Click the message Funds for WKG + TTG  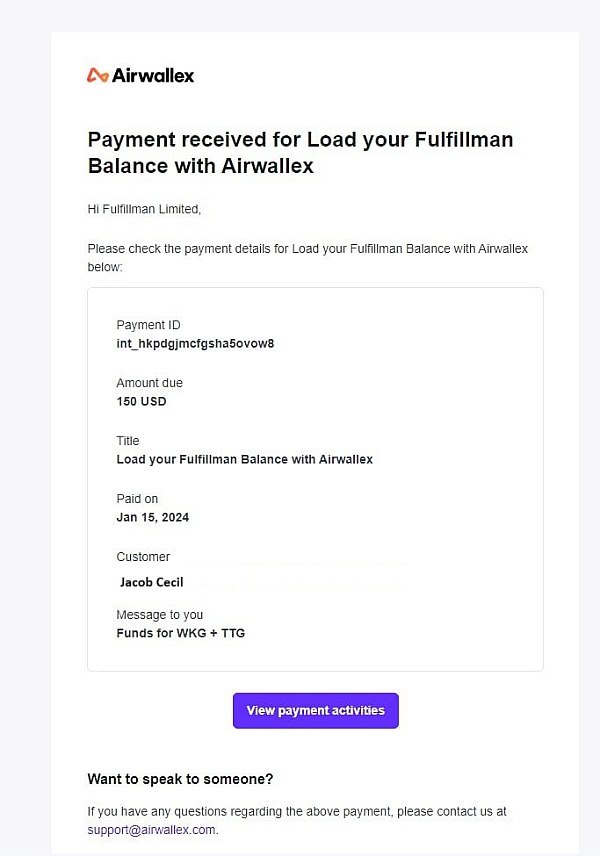pos(181,633)
